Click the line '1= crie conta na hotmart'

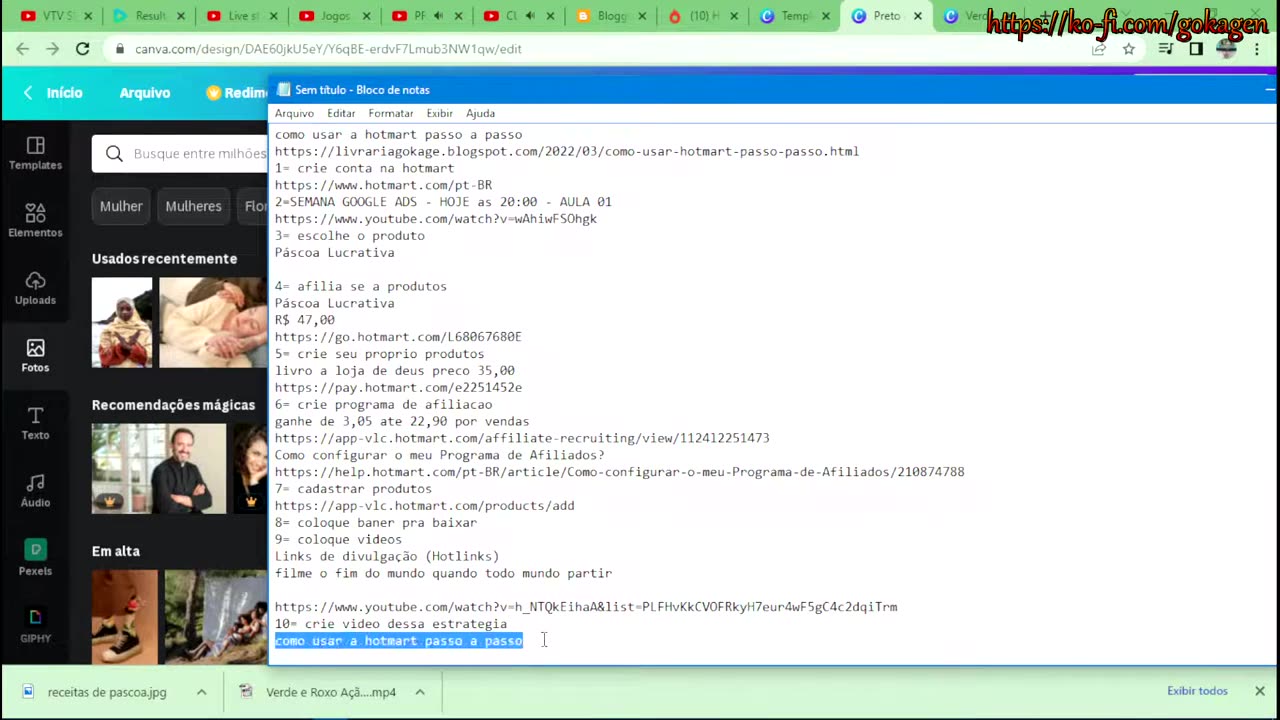coord(364,168)
